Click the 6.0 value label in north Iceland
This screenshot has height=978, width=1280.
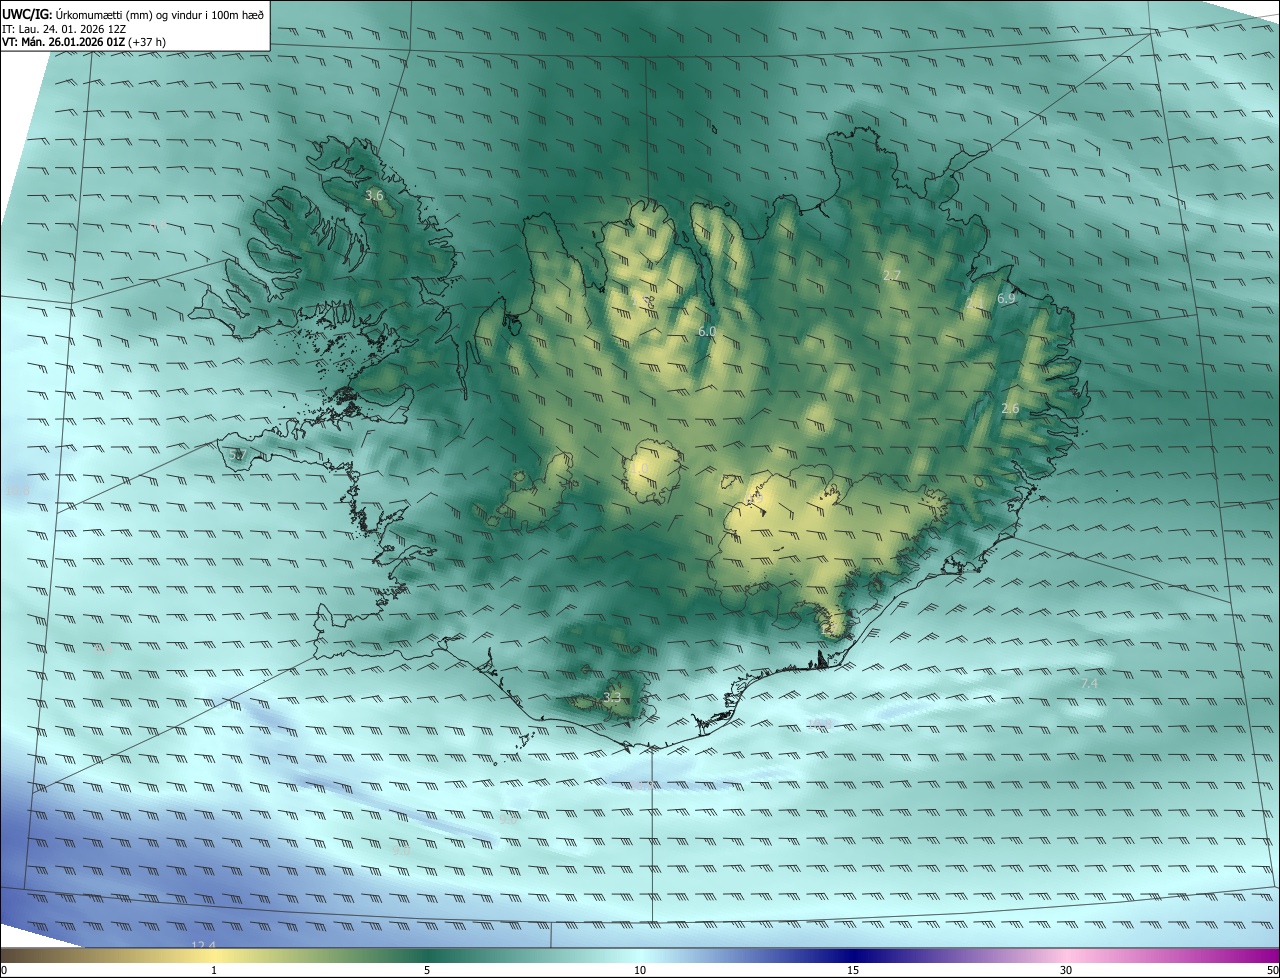(707, 331)
